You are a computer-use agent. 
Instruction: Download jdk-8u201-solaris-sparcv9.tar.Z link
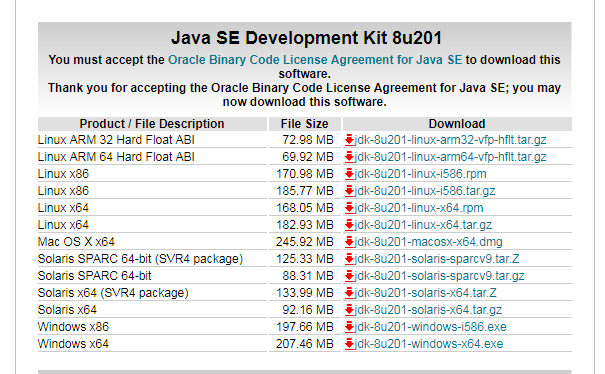point(437,259)
